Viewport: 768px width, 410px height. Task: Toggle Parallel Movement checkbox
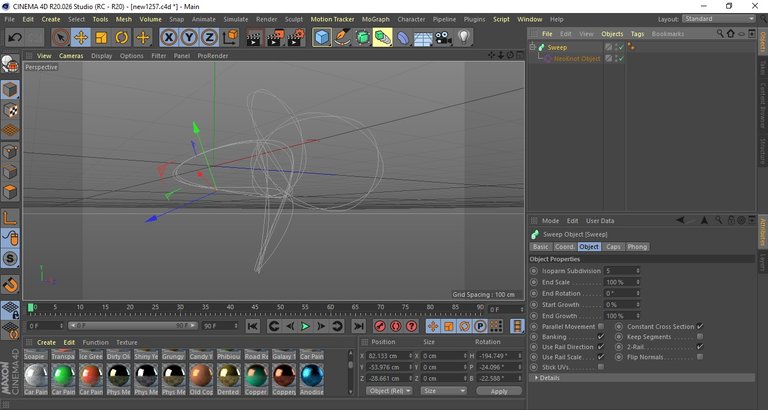point(601,326)
